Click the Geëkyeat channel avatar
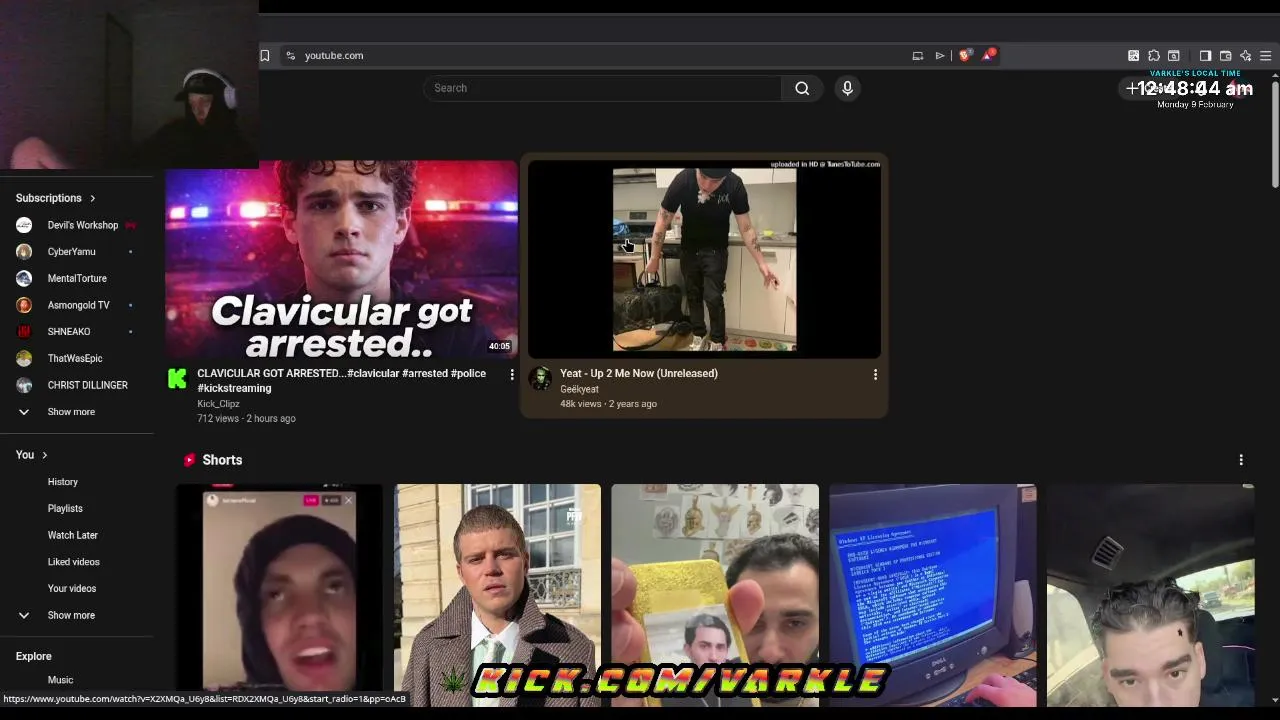This screenshot has height=720, width=1280. click(x=540, y=378)
